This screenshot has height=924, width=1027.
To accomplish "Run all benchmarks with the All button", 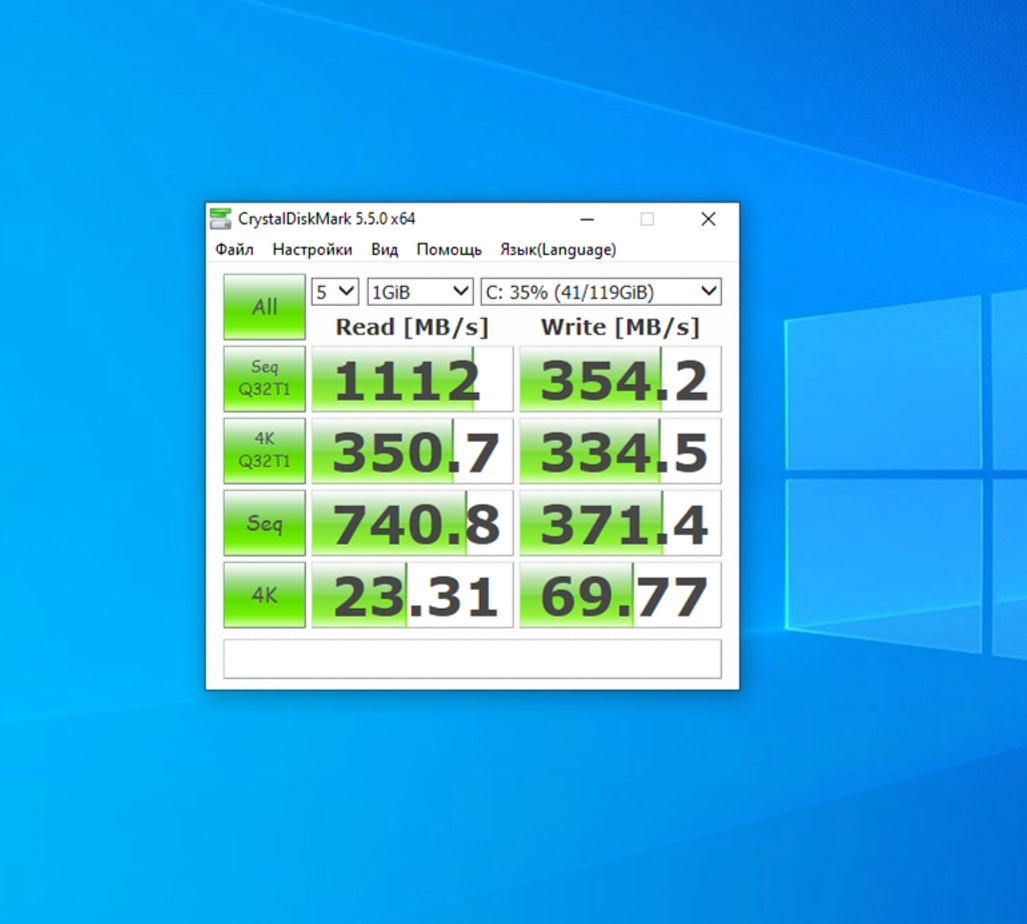I will (x=265, y=306).
